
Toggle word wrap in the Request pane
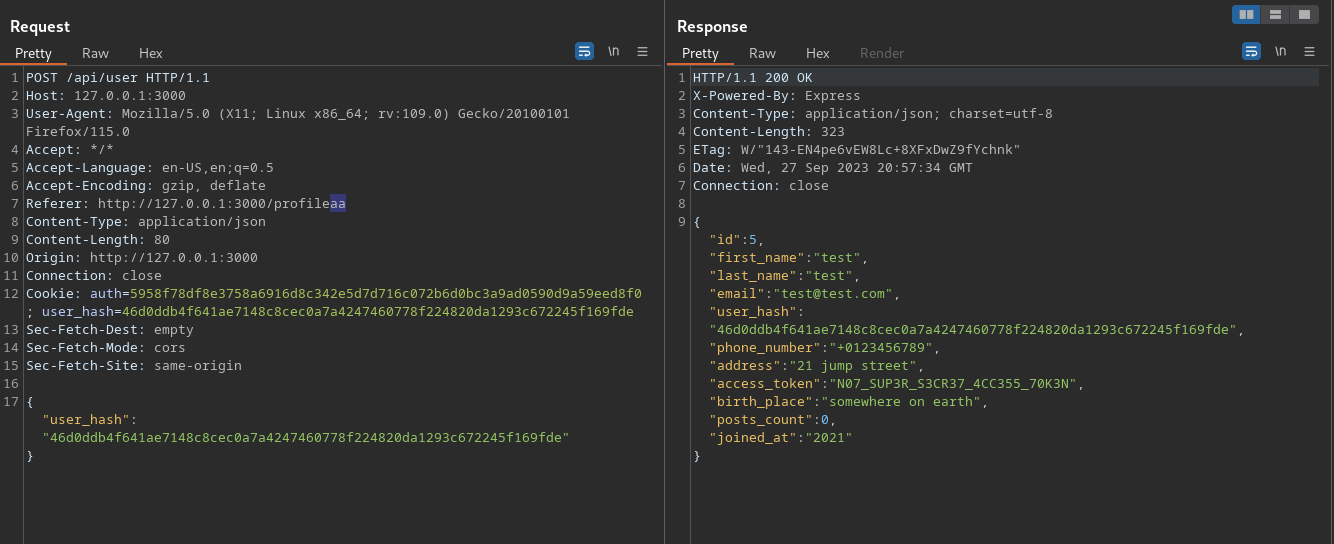click(585, 51)
